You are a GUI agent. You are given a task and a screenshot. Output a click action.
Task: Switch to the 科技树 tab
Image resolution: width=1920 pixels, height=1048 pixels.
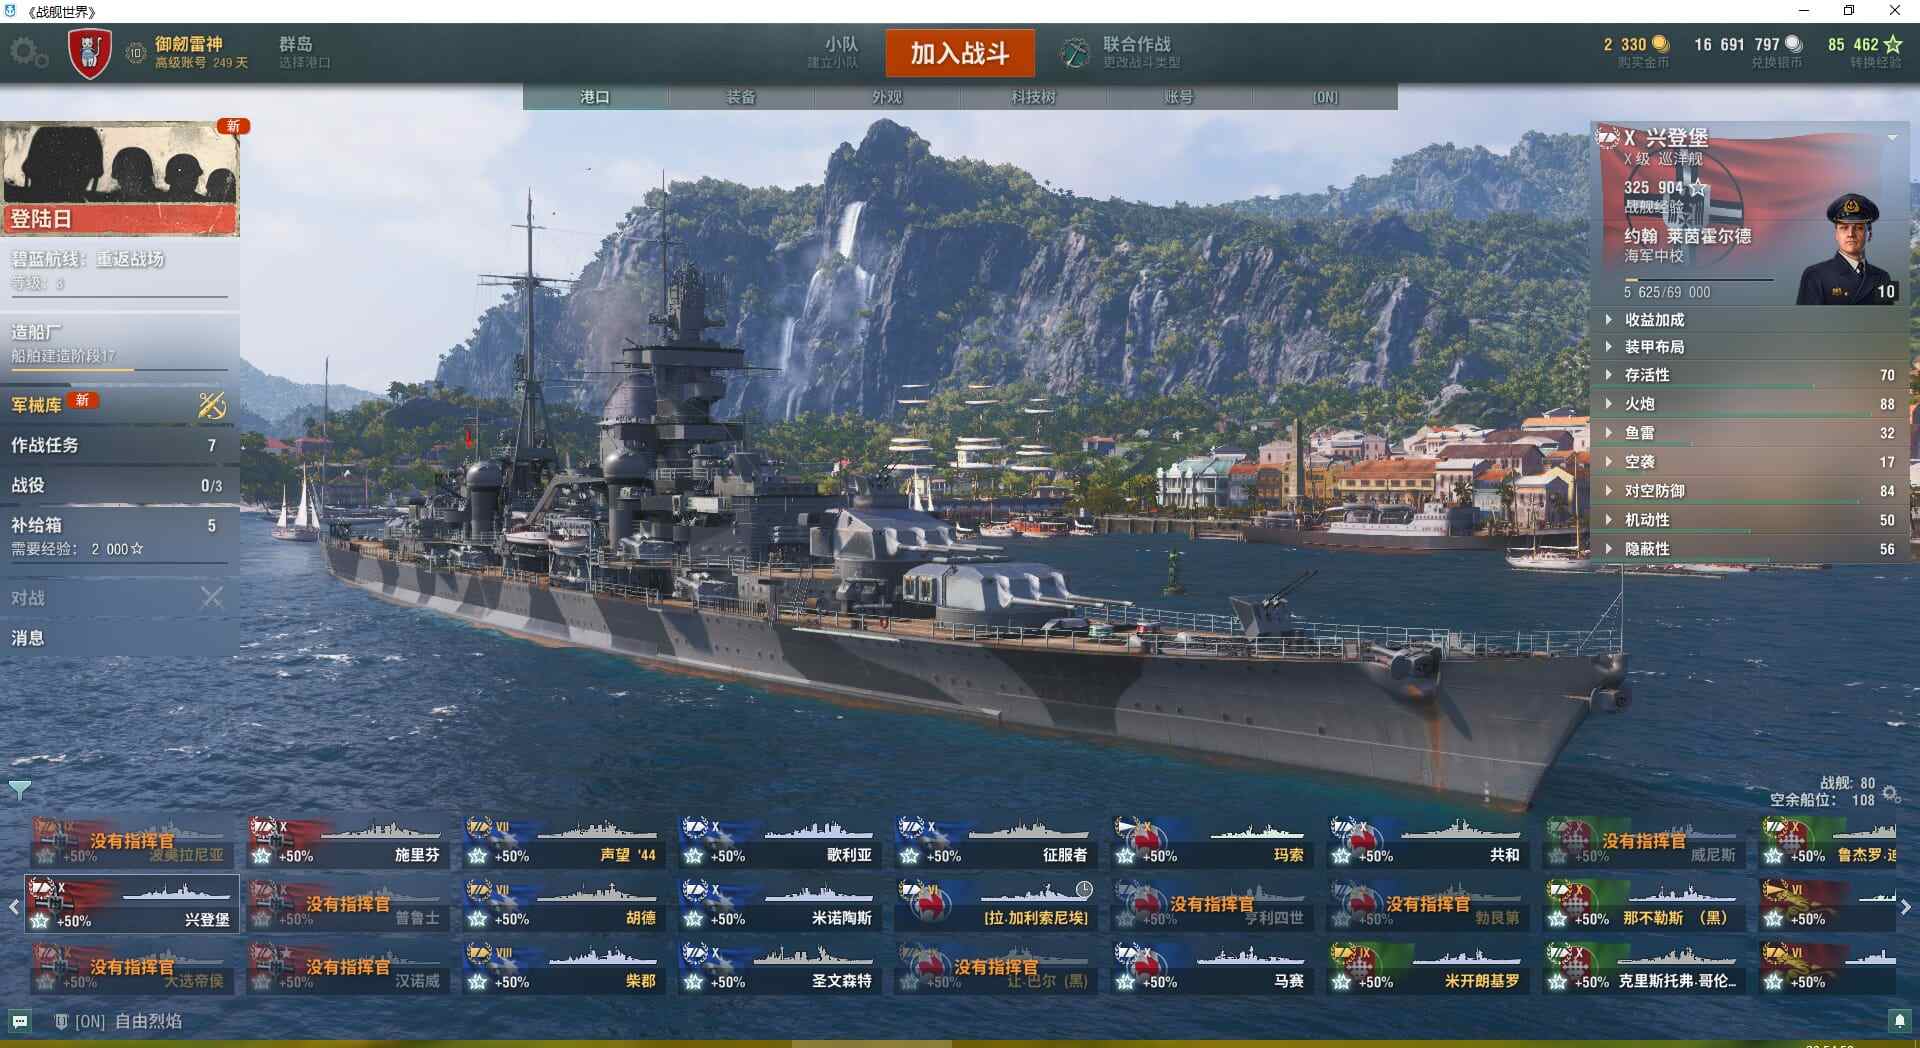1033,97
